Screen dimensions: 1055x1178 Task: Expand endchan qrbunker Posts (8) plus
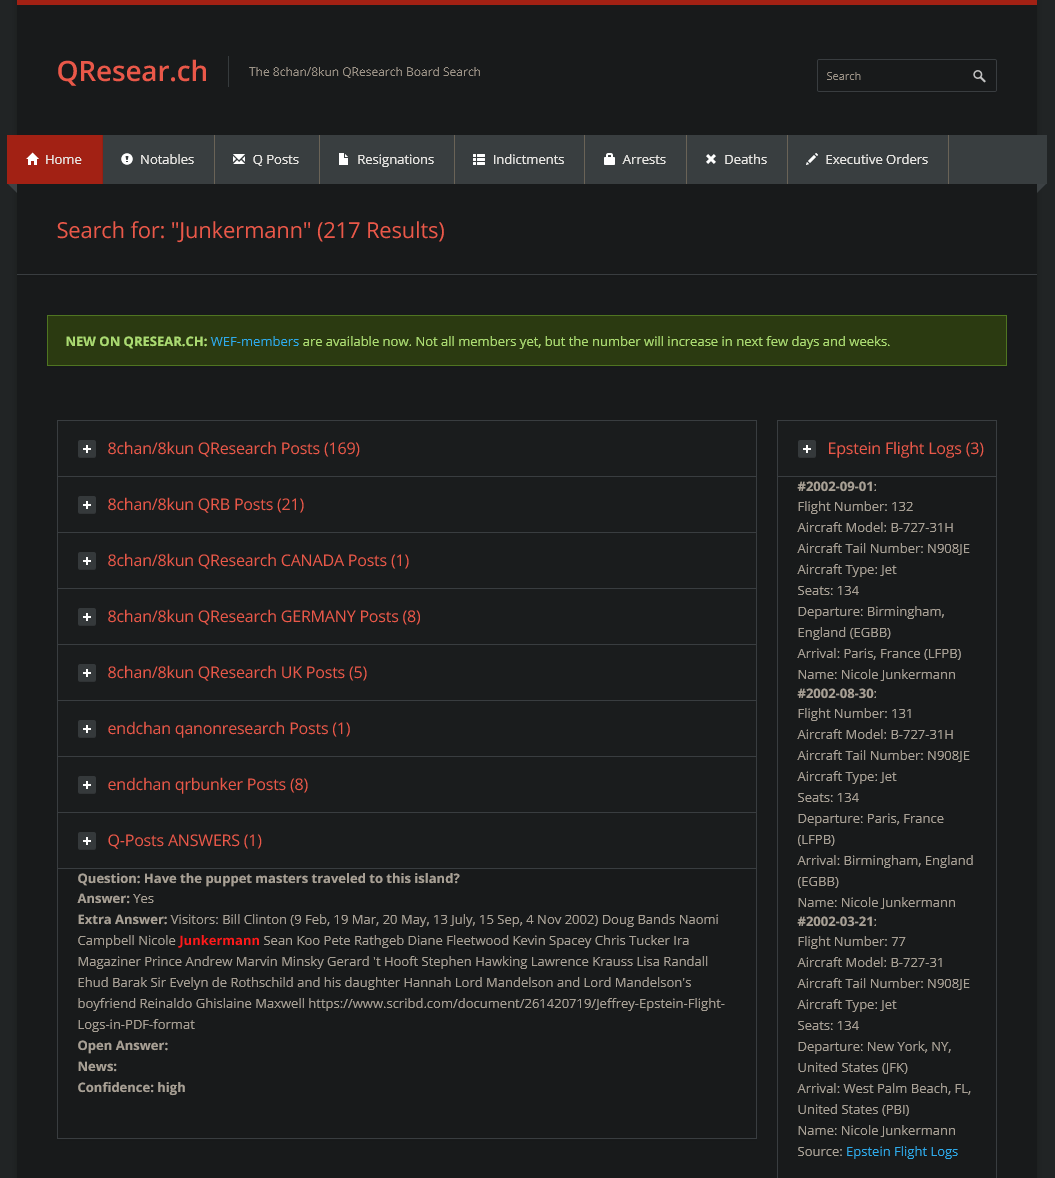pyautogui.click(x=87, y=785)
